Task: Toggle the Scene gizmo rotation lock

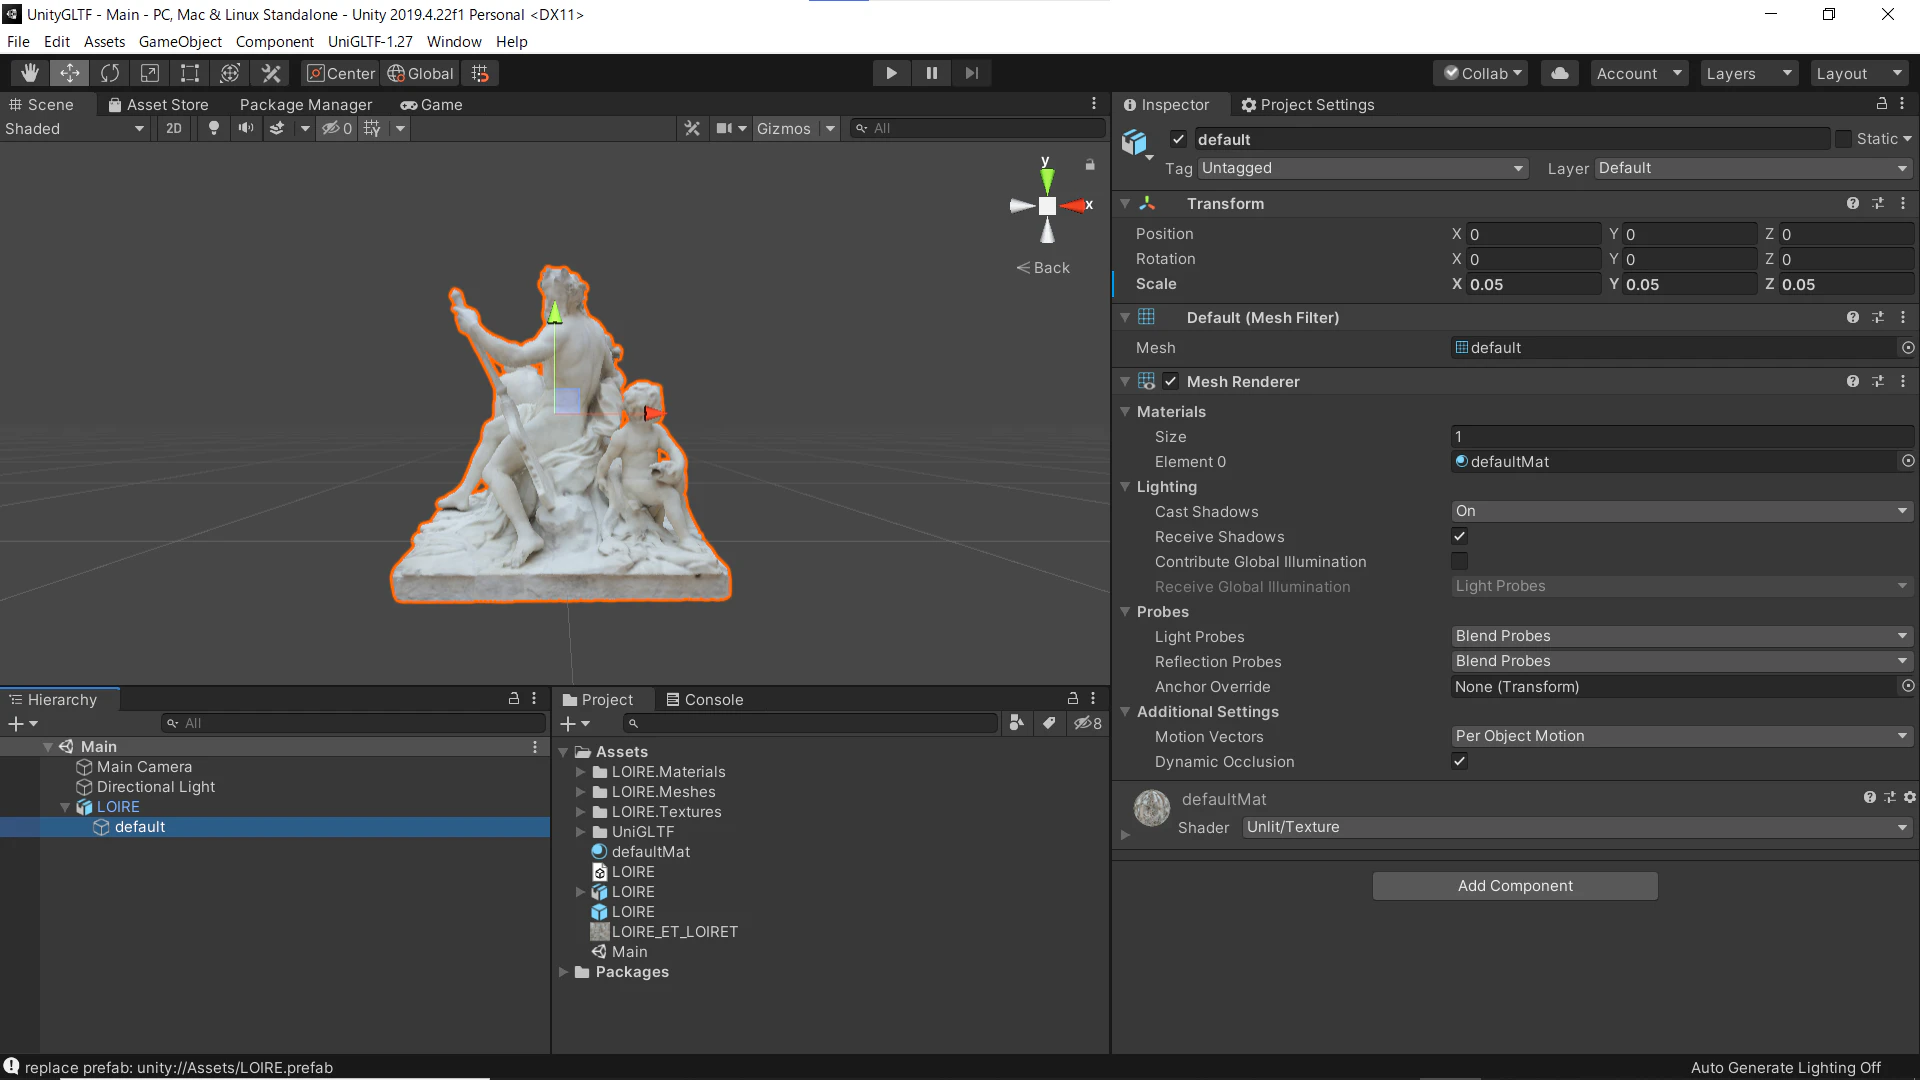Action: pyautogui.click(x=1090, y=164)
